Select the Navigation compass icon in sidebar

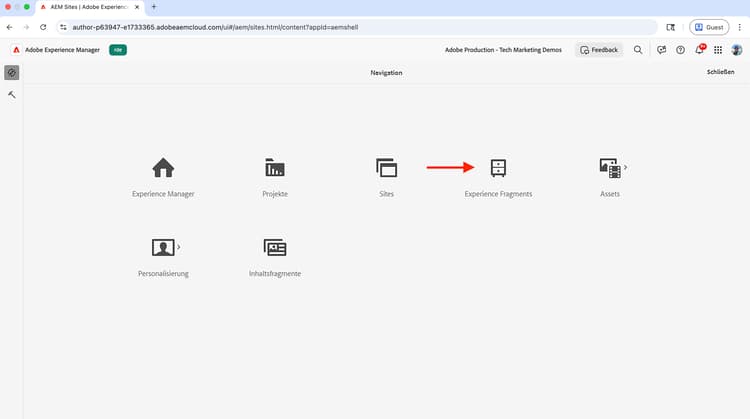pos(11,73)
